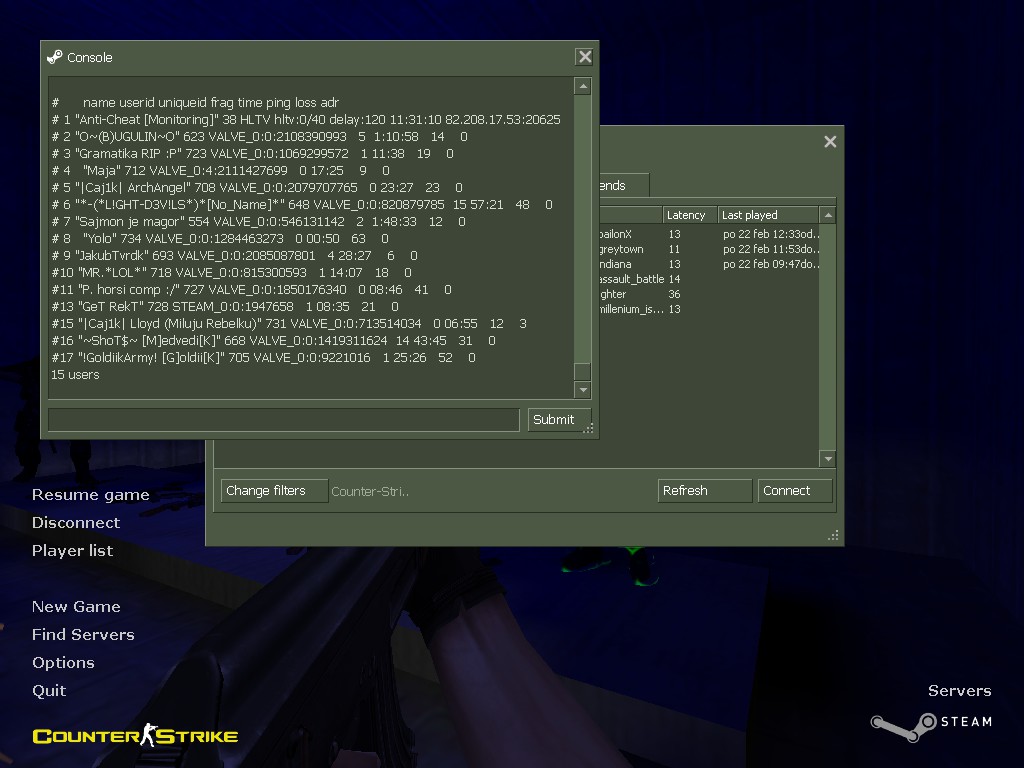Close the server browser window
Image resolution: width=1024 pixels, height=768 pixels.
[830, 142]
